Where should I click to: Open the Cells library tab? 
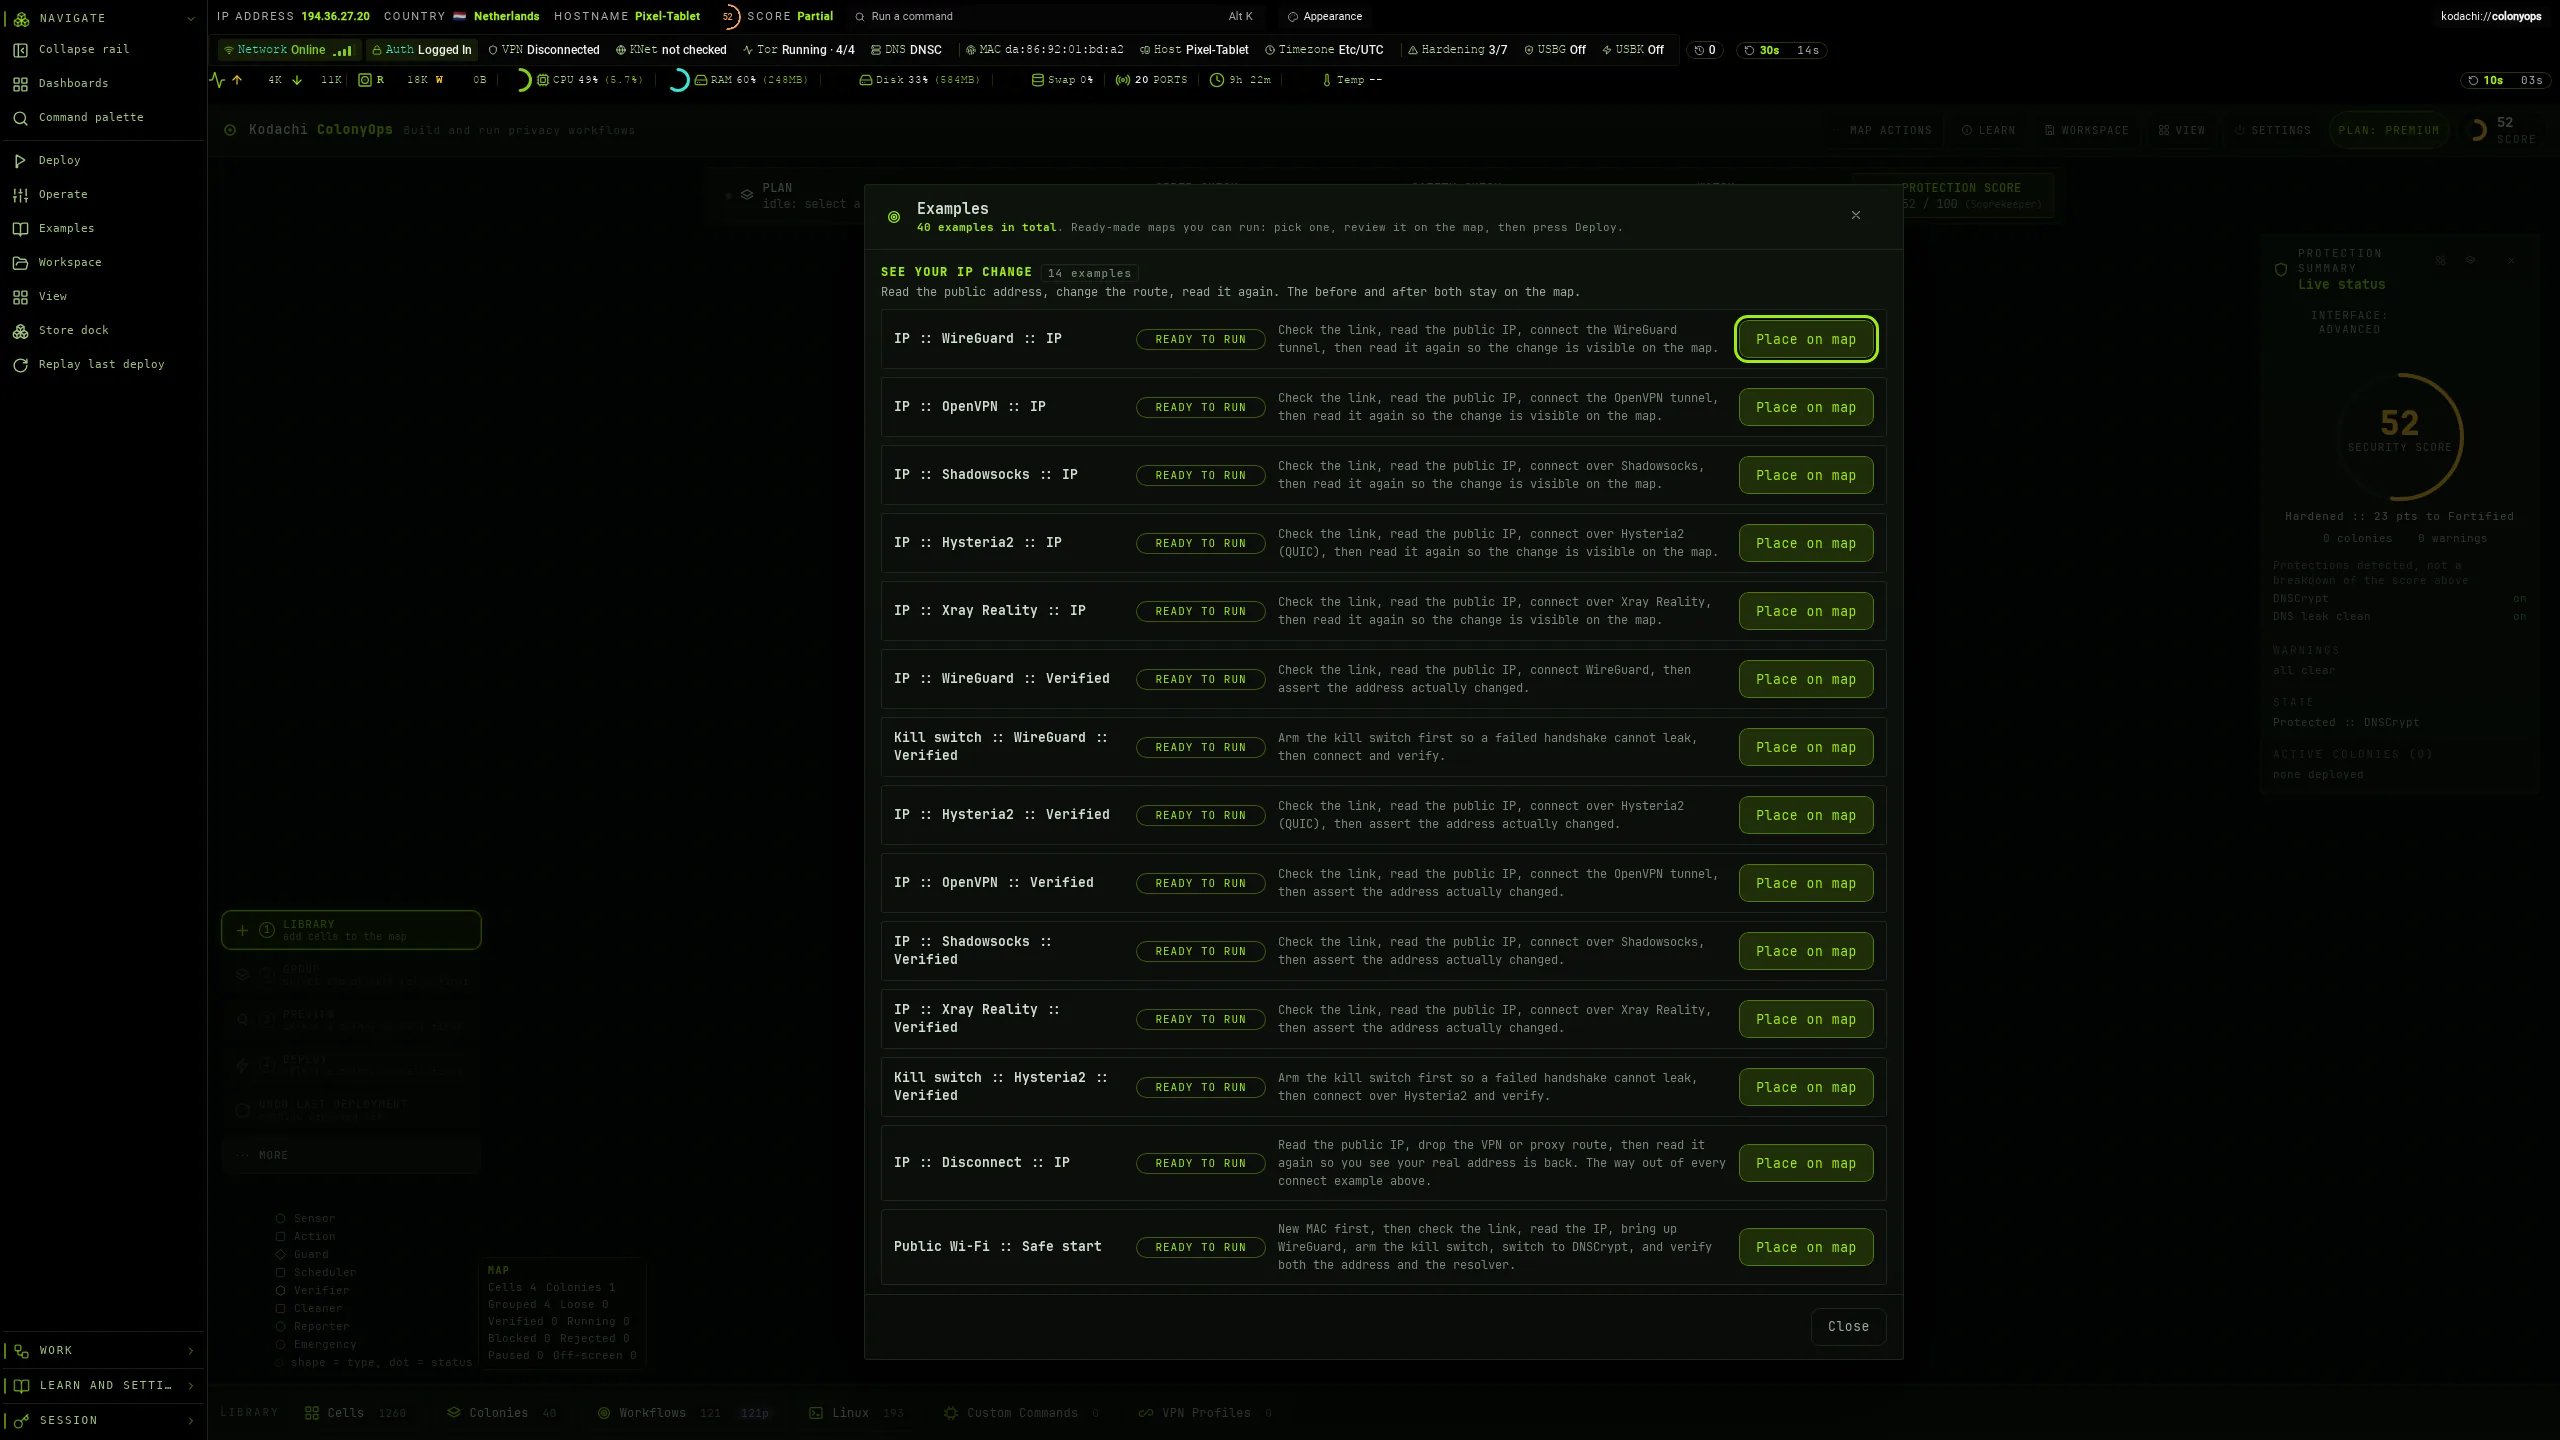click(x=356, y=1414)
